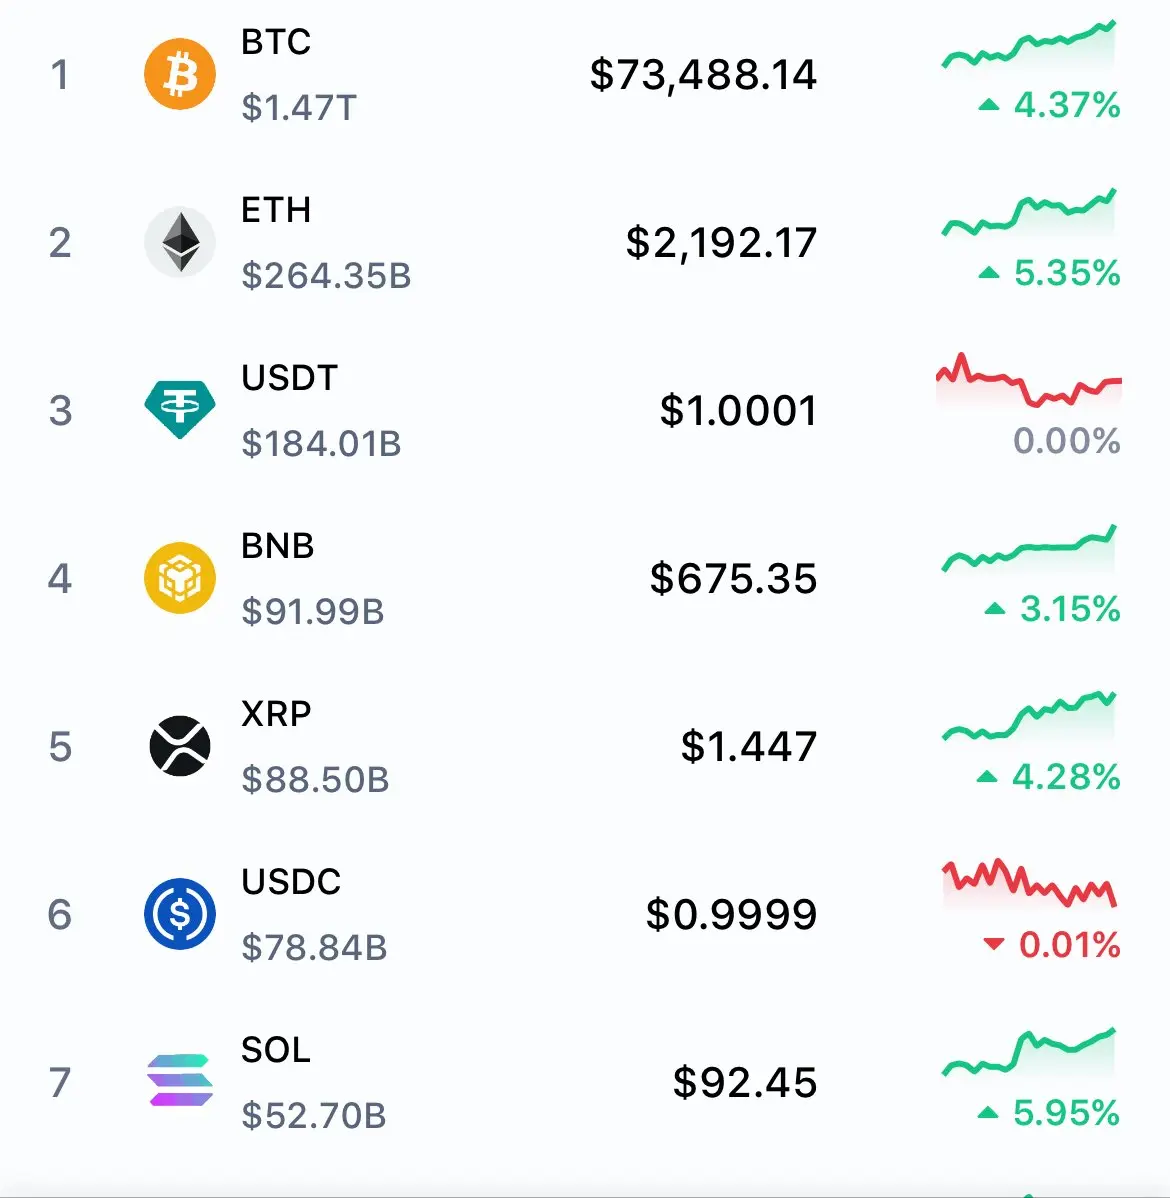The width and height of the screenshot is (1170, 1198).
Task: View the USDT red sparkline chart
Action: coord(1029,382)
